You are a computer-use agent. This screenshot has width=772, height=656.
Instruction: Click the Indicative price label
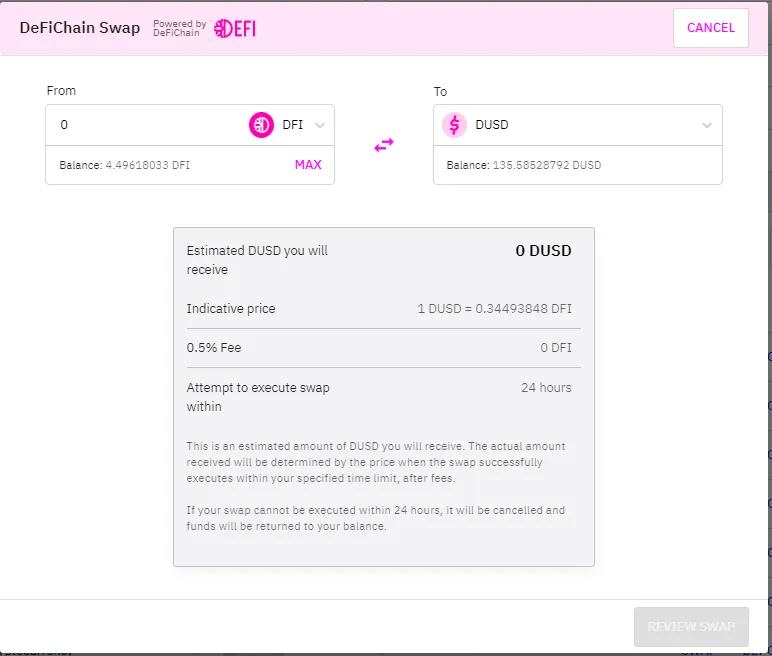(x=230, y=309)
